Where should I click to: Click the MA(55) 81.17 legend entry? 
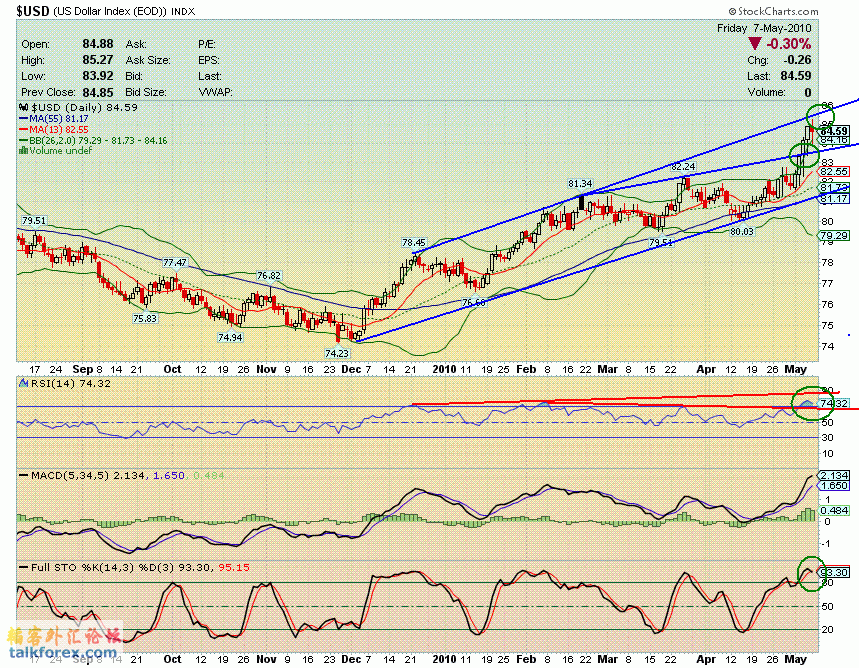tap(54, 118)
